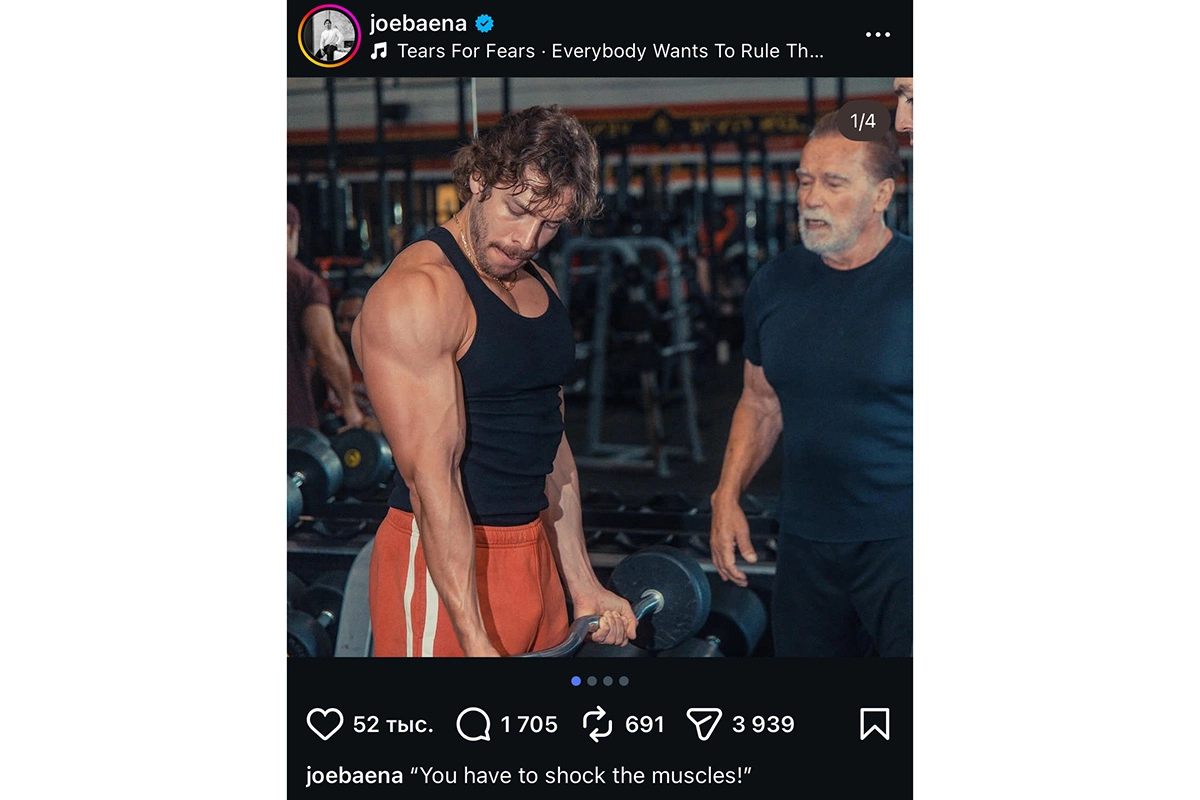The image size is (1200, 800).
Task: Like the post with the heart icon
Action: click(324, 724)
